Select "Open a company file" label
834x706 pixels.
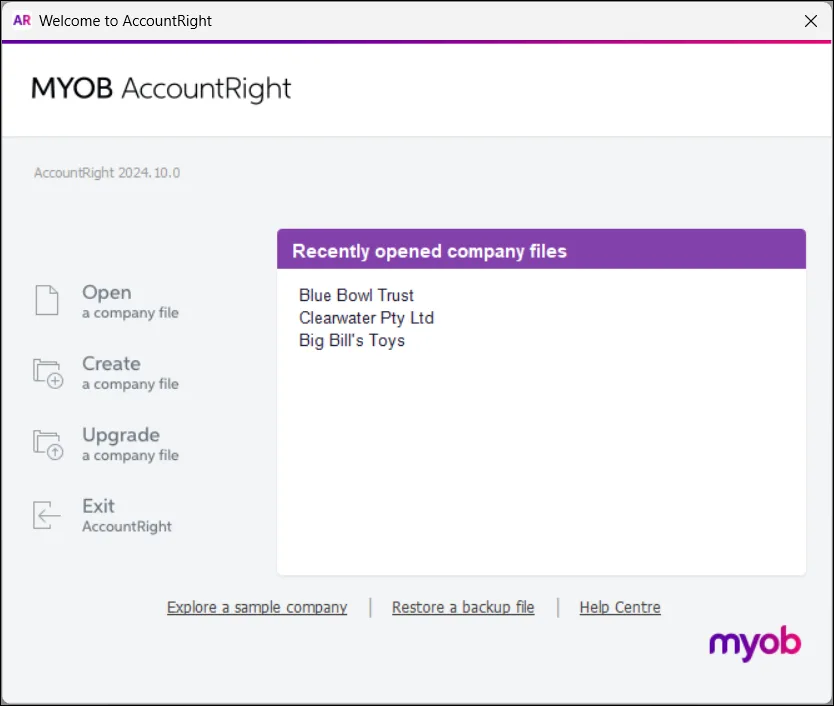coord(130,302)
